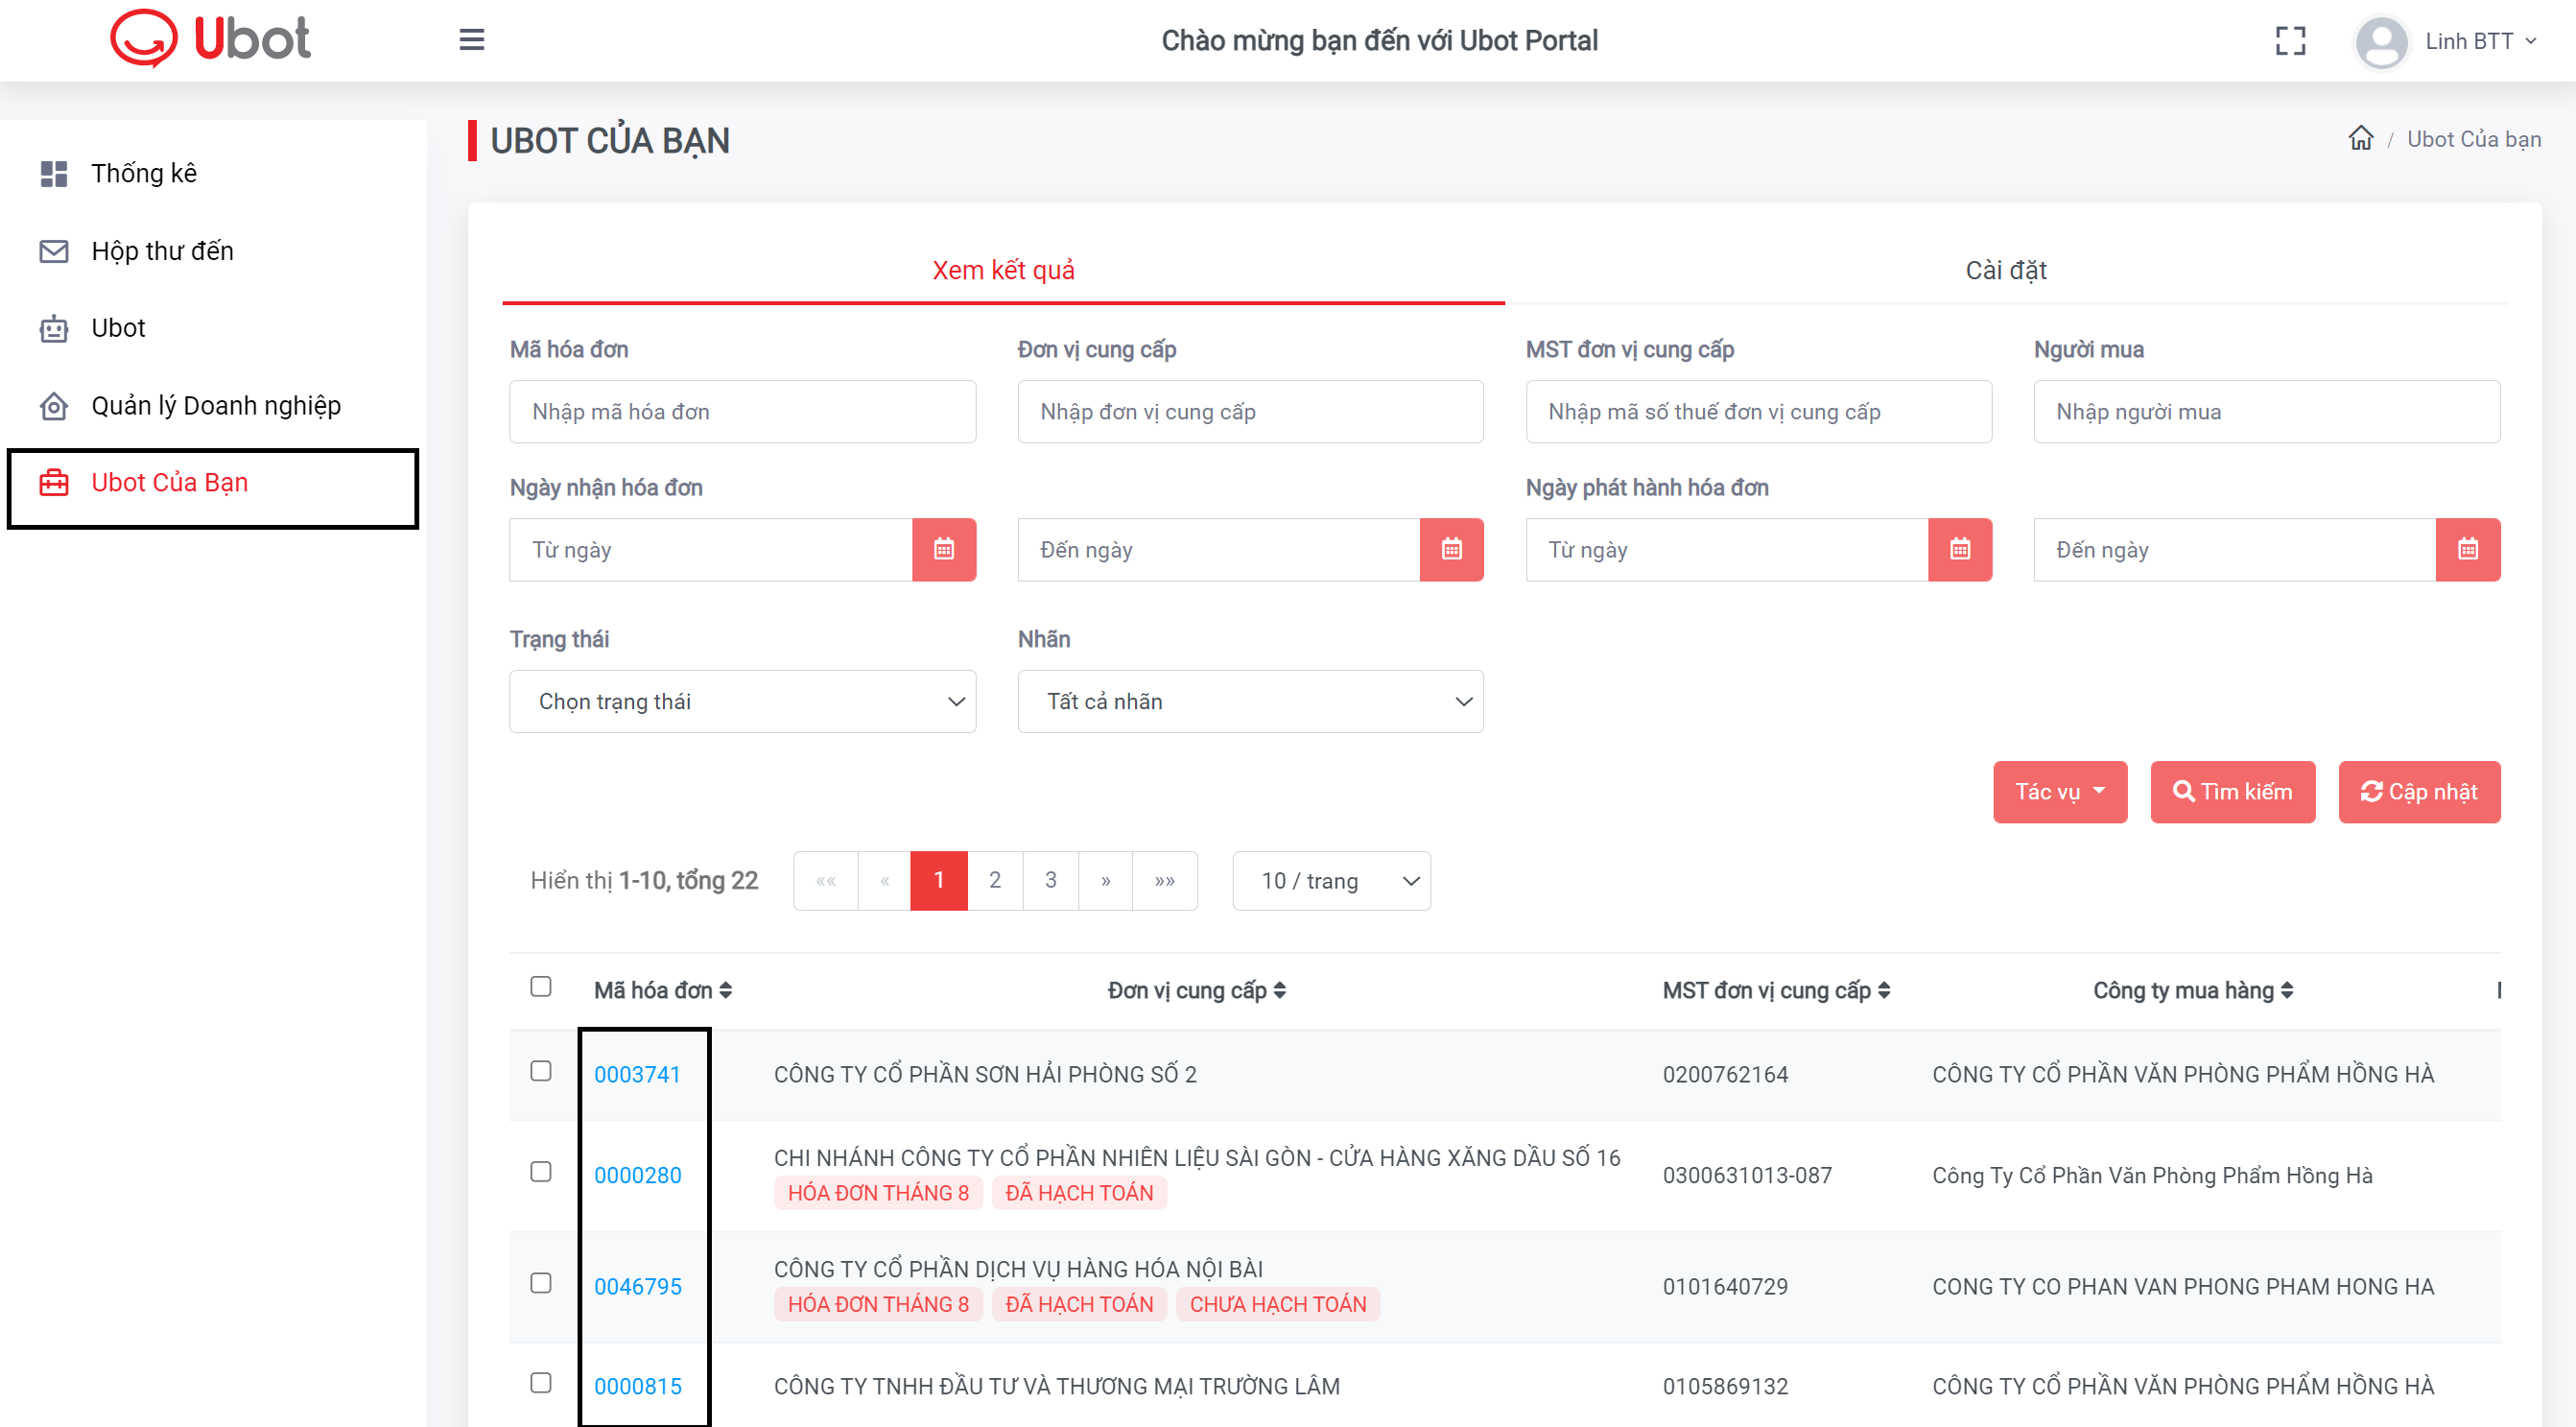Sort by Đơn vị cung cấp column arrows

(1279, 990)
